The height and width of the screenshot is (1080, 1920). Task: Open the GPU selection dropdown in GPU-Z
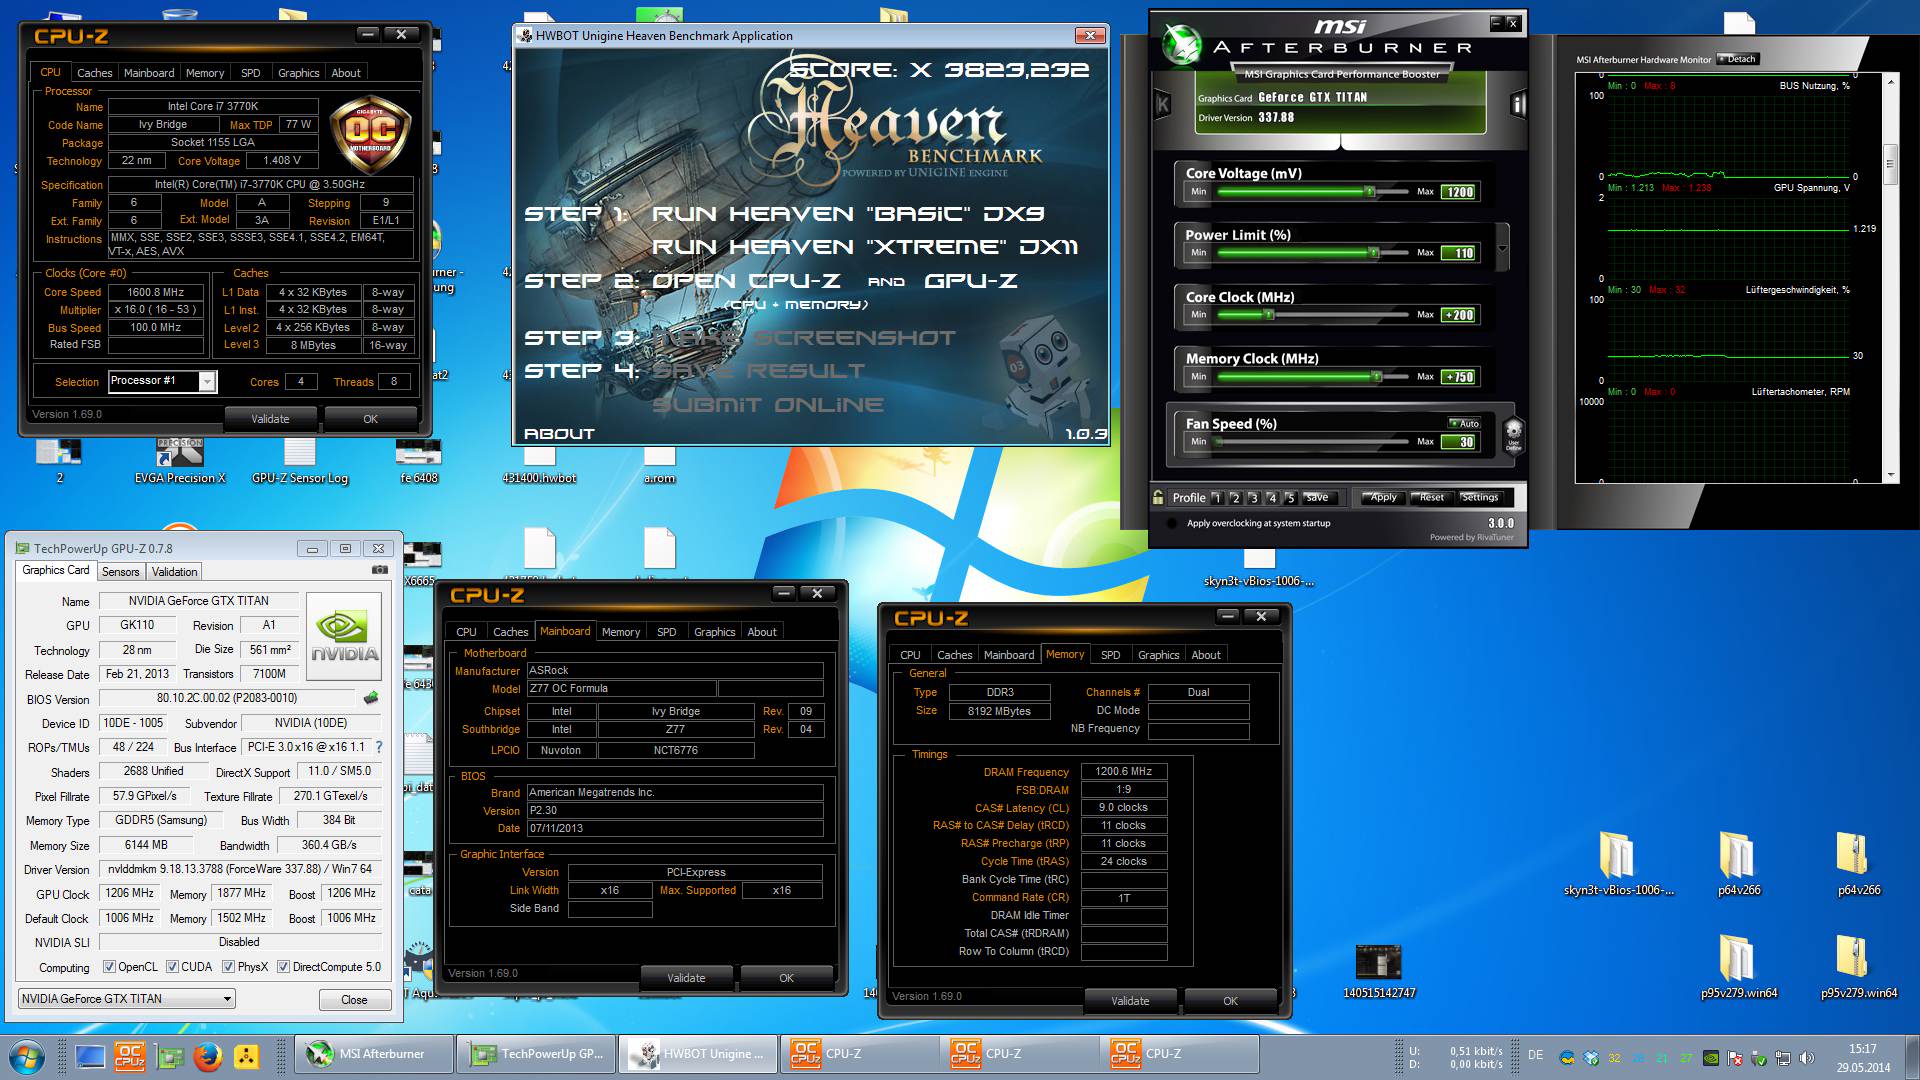[227, 998]
